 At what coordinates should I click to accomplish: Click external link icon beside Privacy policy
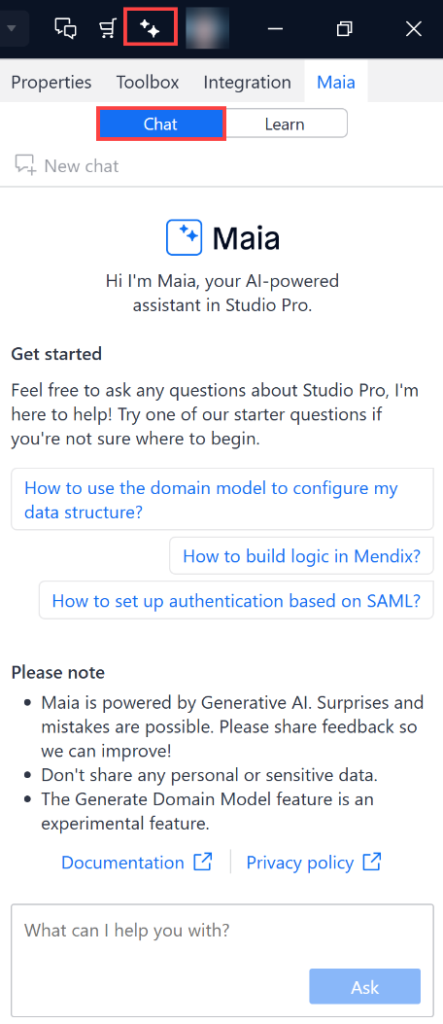pyautogui.click(x=372, y=862)
